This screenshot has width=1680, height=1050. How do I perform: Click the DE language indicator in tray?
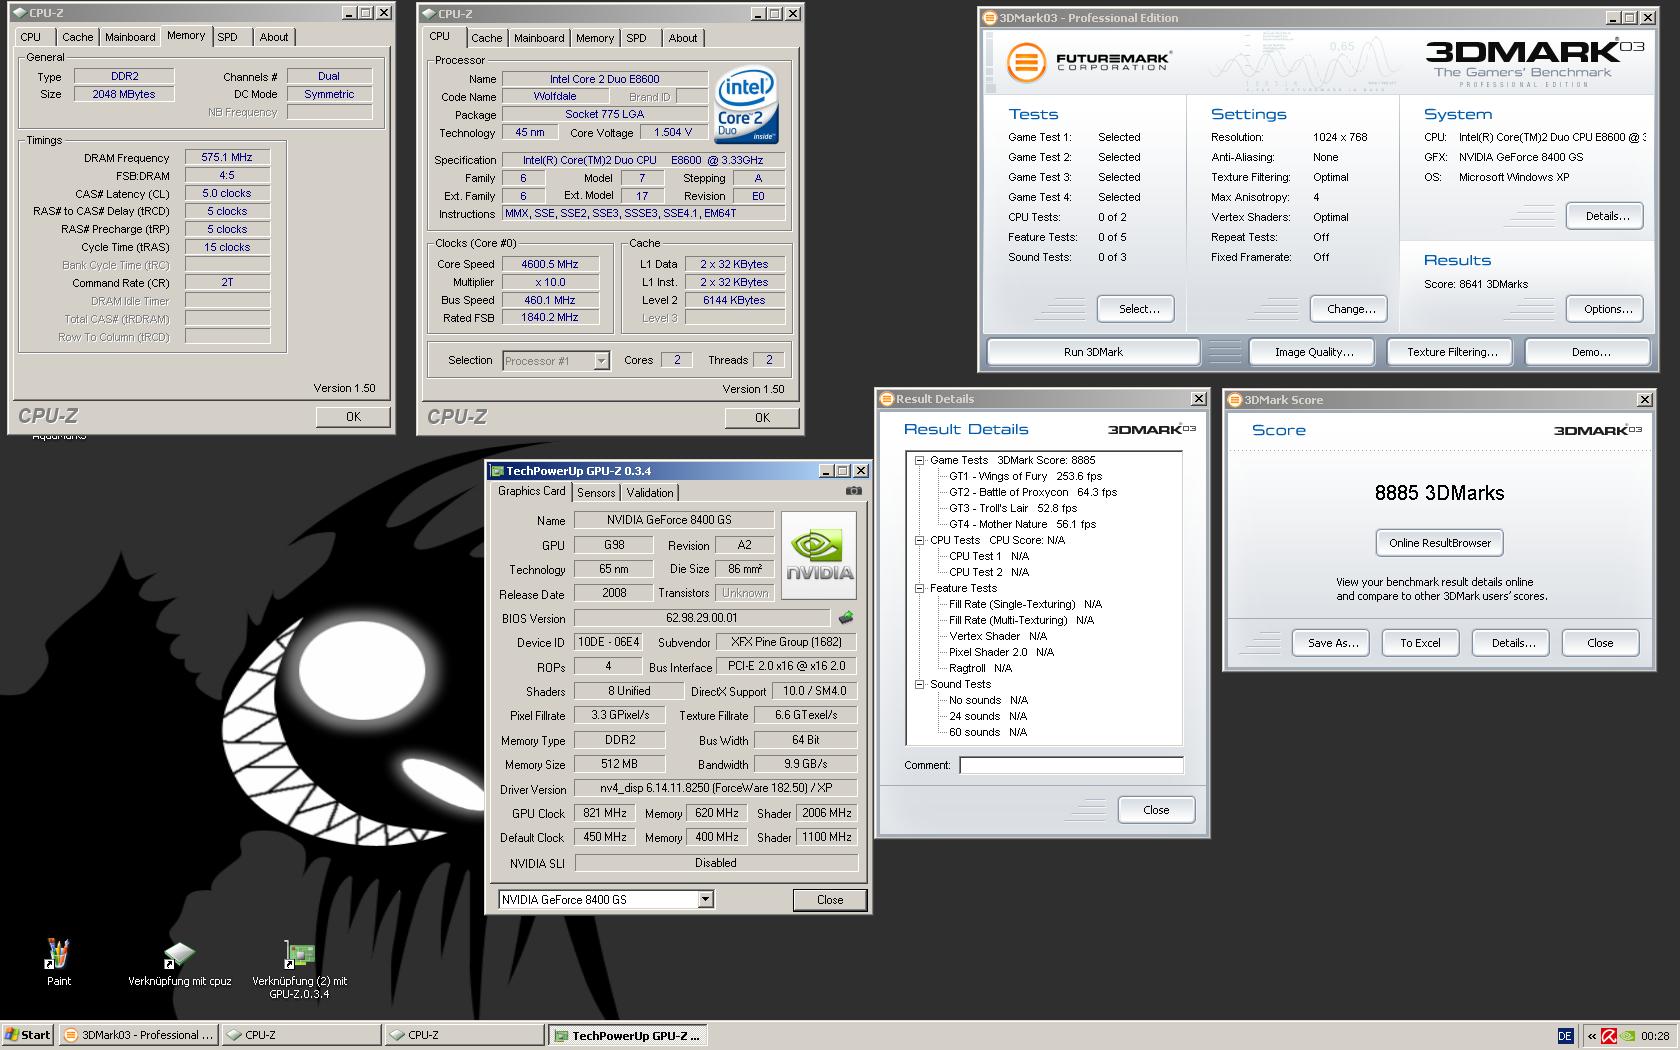click(1565, 1036)
